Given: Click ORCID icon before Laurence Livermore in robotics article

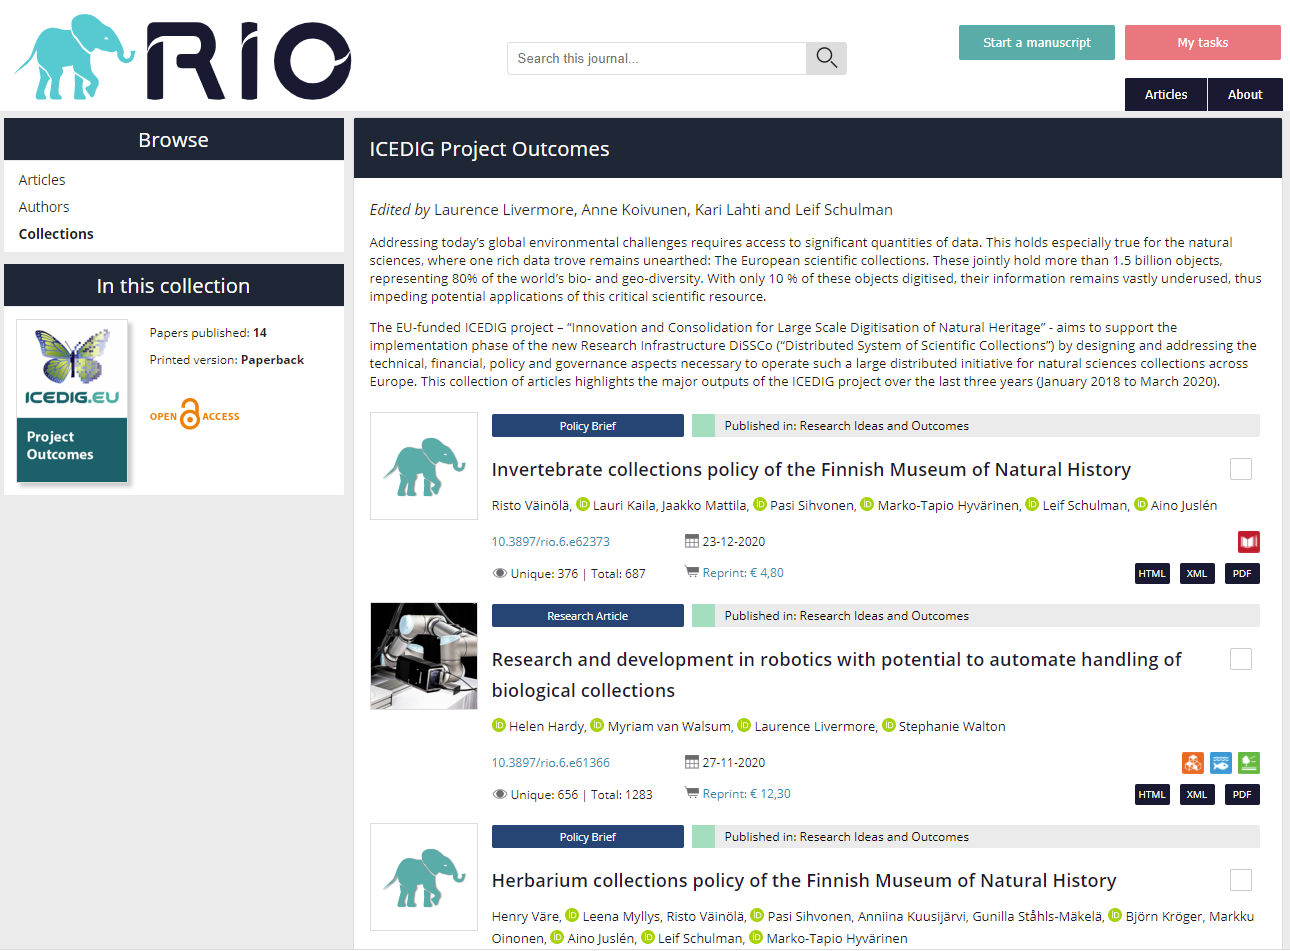Looking at the screenshot, I should (744, 725).
